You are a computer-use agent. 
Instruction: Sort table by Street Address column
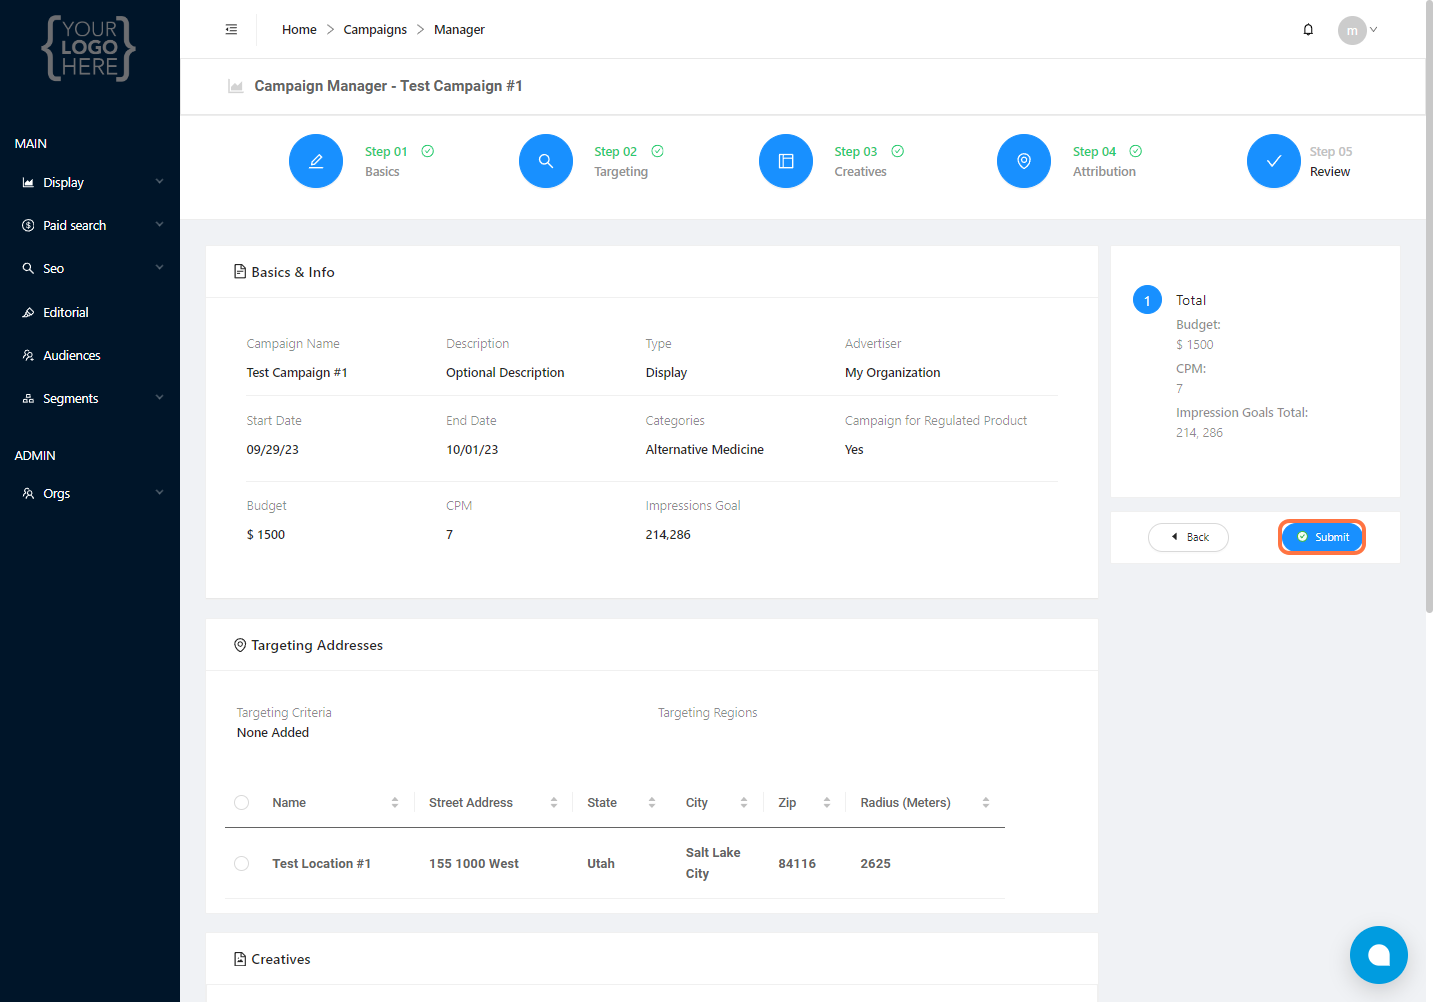pyautogui.click(x=553, y=803)
